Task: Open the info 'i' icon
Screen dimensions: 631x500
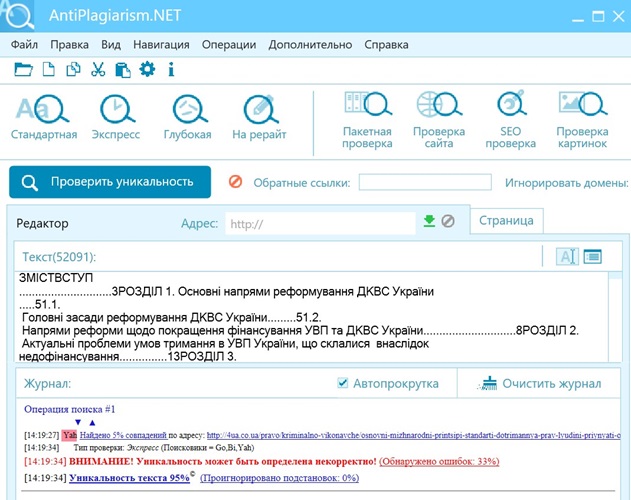Action: click(171, 70)
